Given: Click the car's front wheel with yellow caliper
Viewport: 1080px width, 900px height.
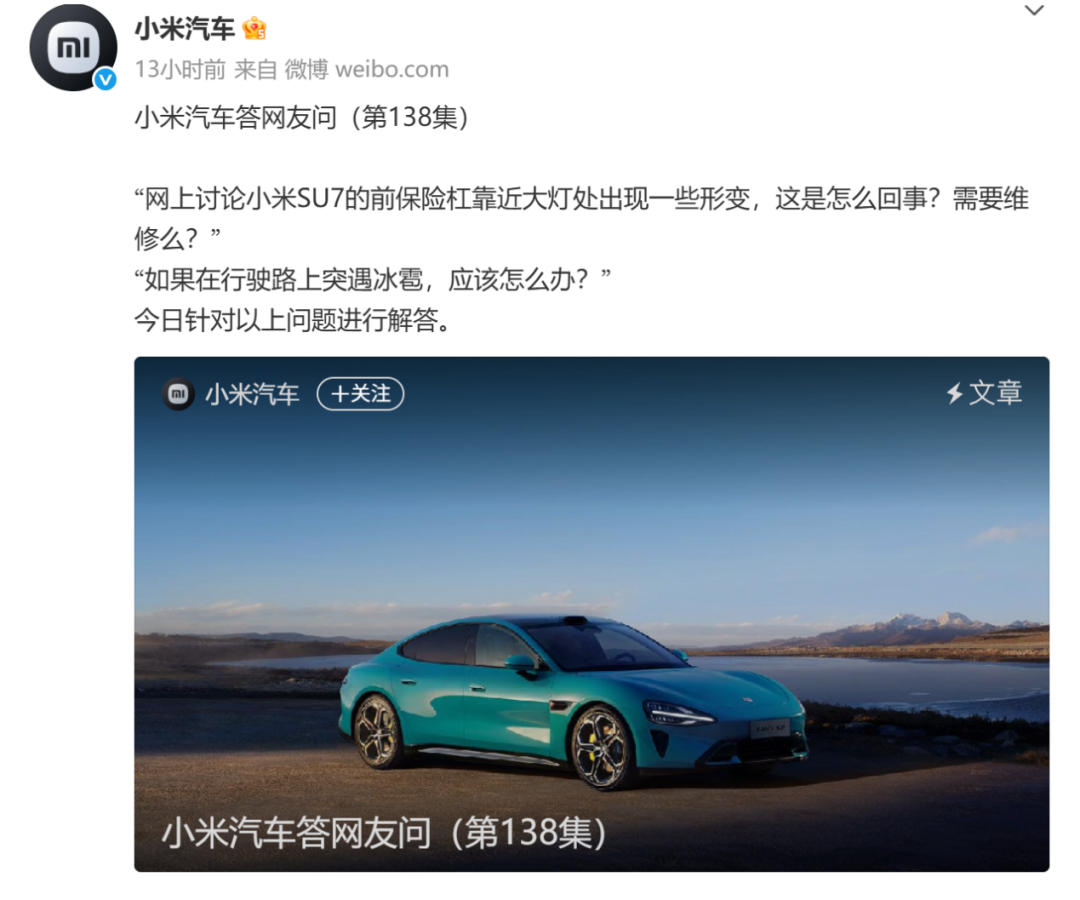Looking at the screenshot, I should pos(600,749).
